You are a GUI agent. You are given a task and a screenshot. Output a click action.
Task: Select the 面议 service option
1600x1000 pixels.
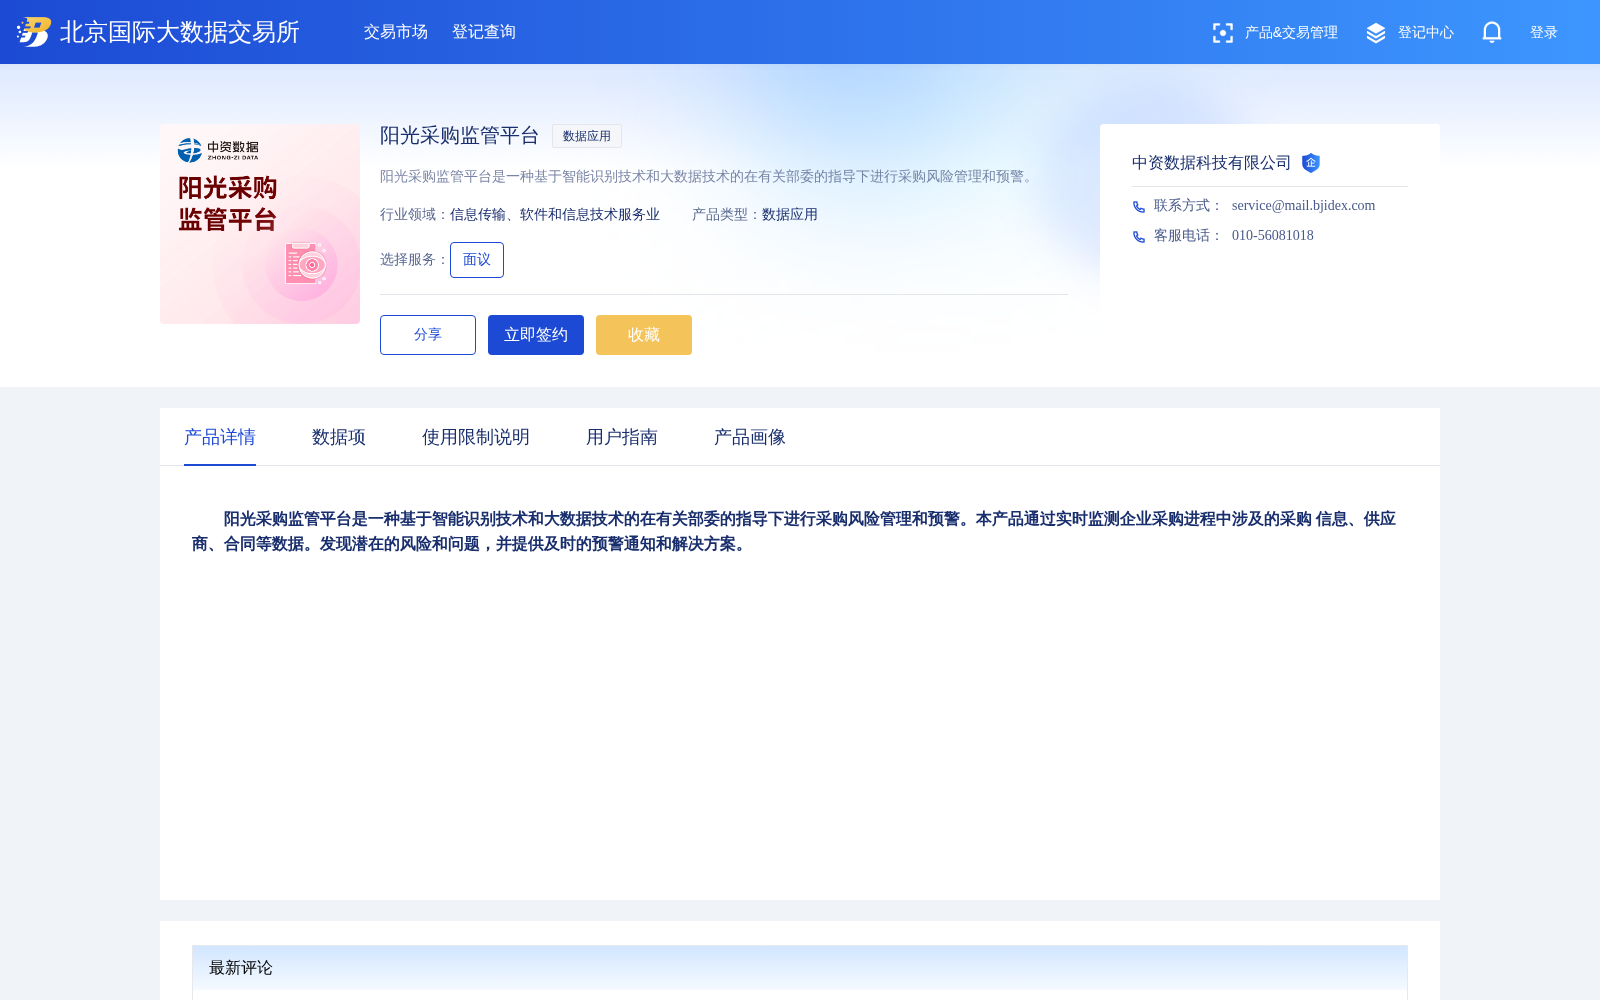477,260
